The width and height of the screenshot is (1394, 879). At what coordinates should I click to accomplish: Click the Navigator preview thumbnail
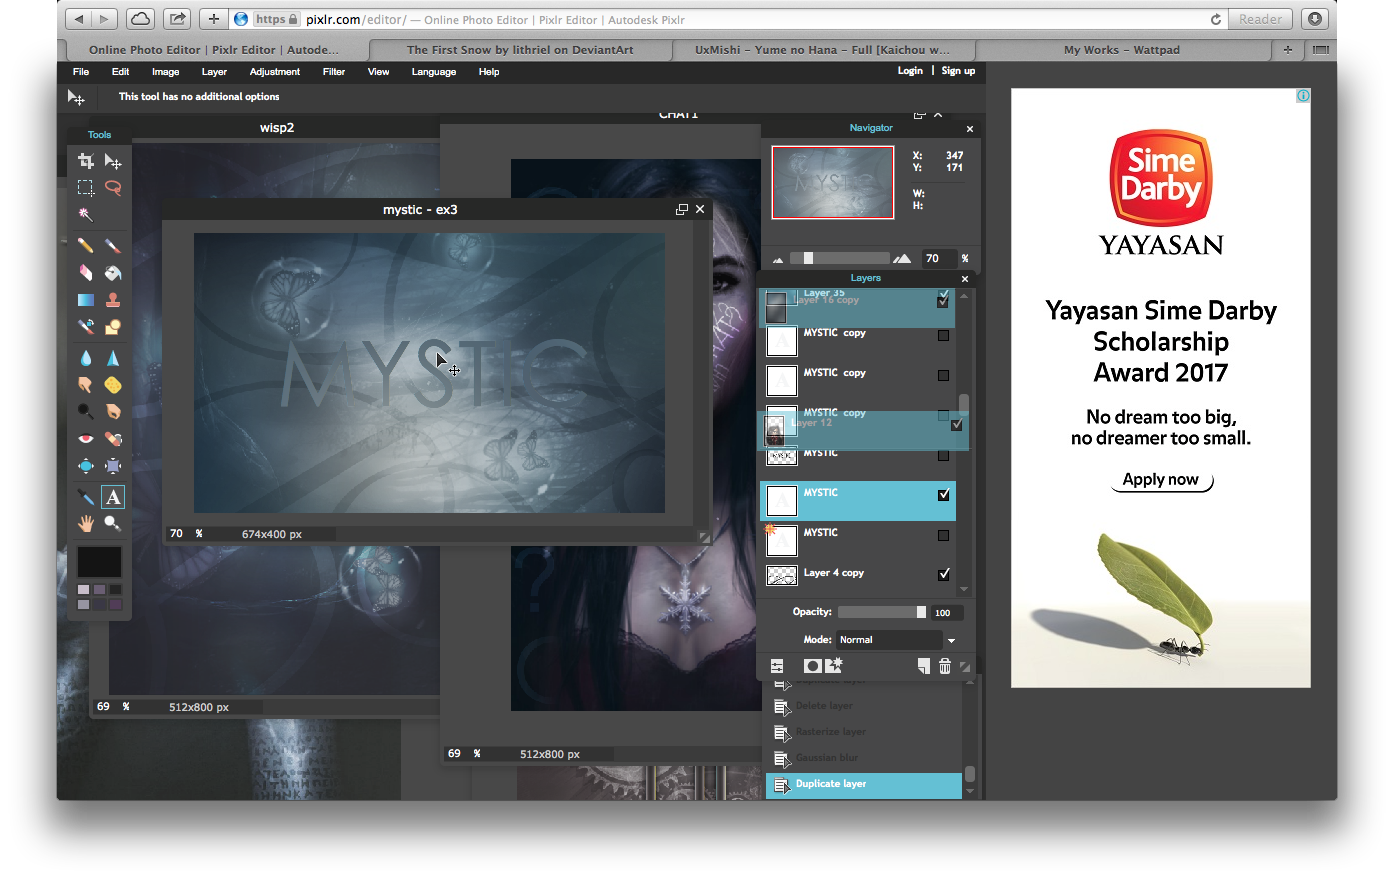click(833, 183)
